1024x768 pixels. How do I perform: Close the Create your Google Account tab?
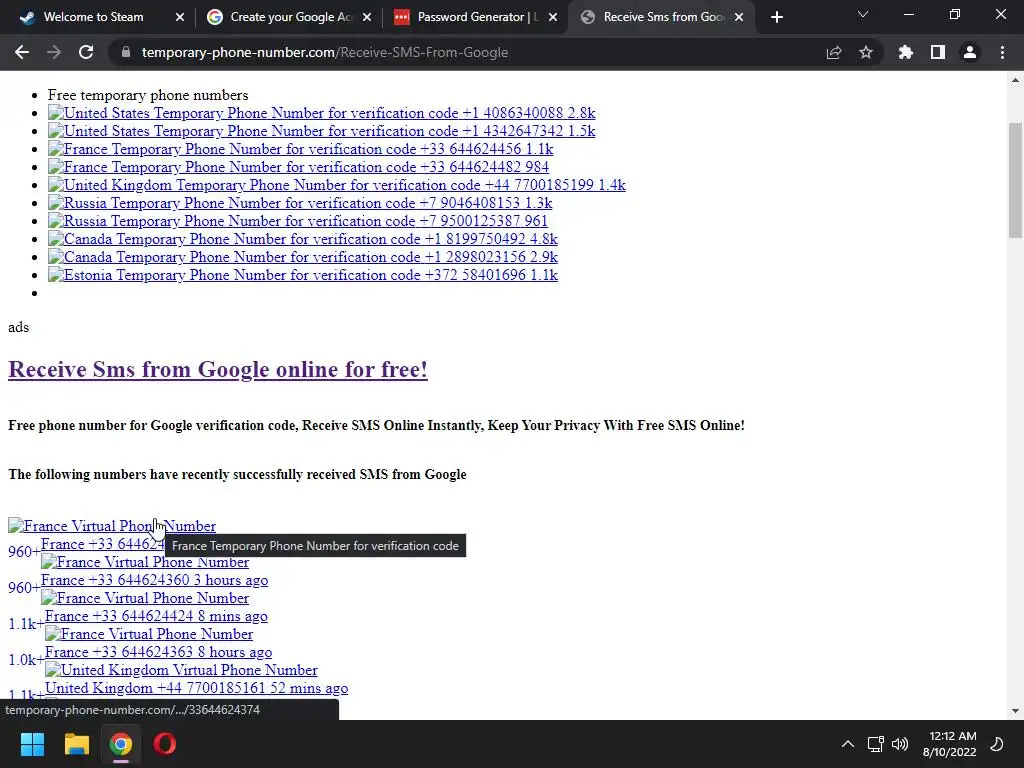point(367,17)
